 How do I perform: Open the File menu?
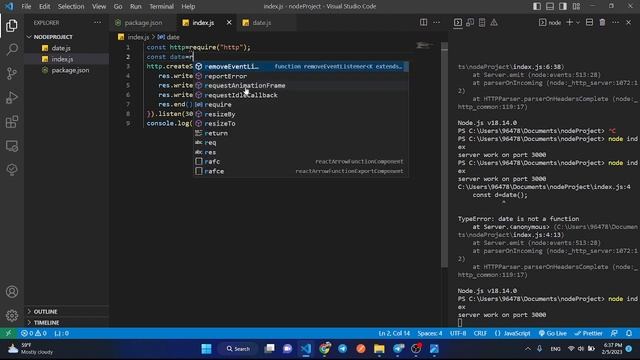pyautogui.click(x=26, y=6)
